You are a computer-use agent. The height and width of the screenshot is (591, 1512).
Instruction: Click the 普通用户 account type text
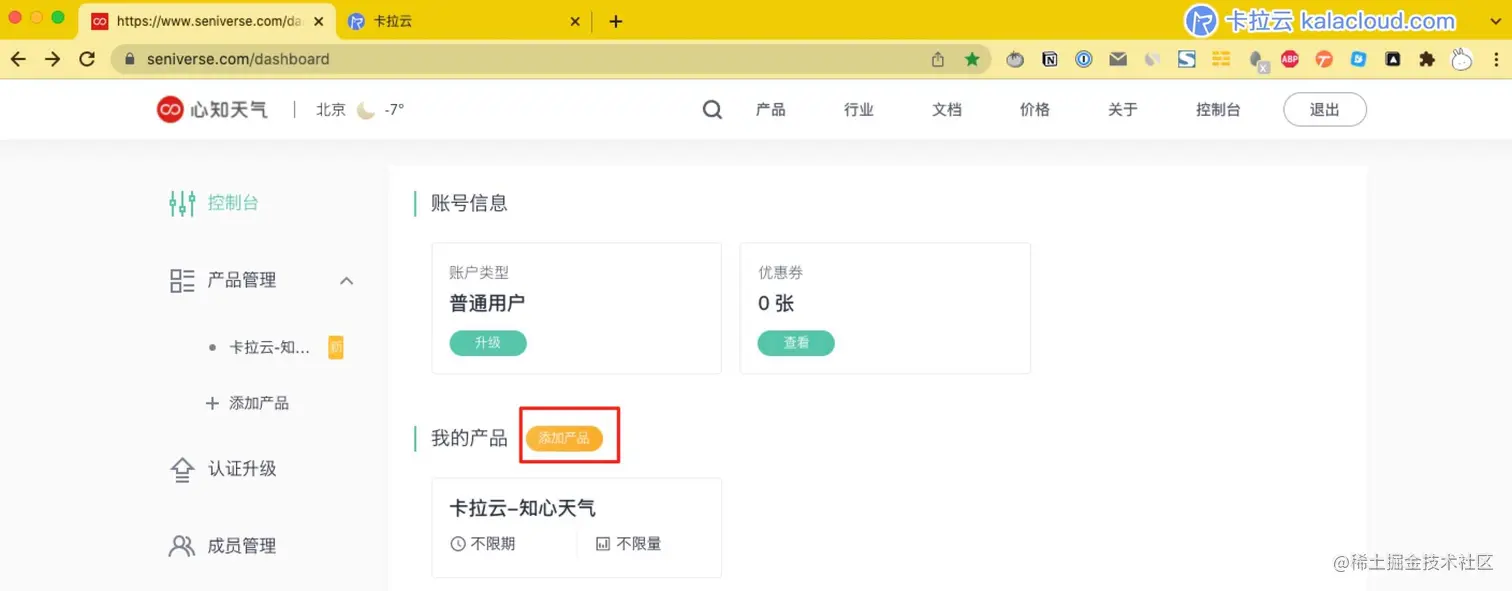point(487,303)
